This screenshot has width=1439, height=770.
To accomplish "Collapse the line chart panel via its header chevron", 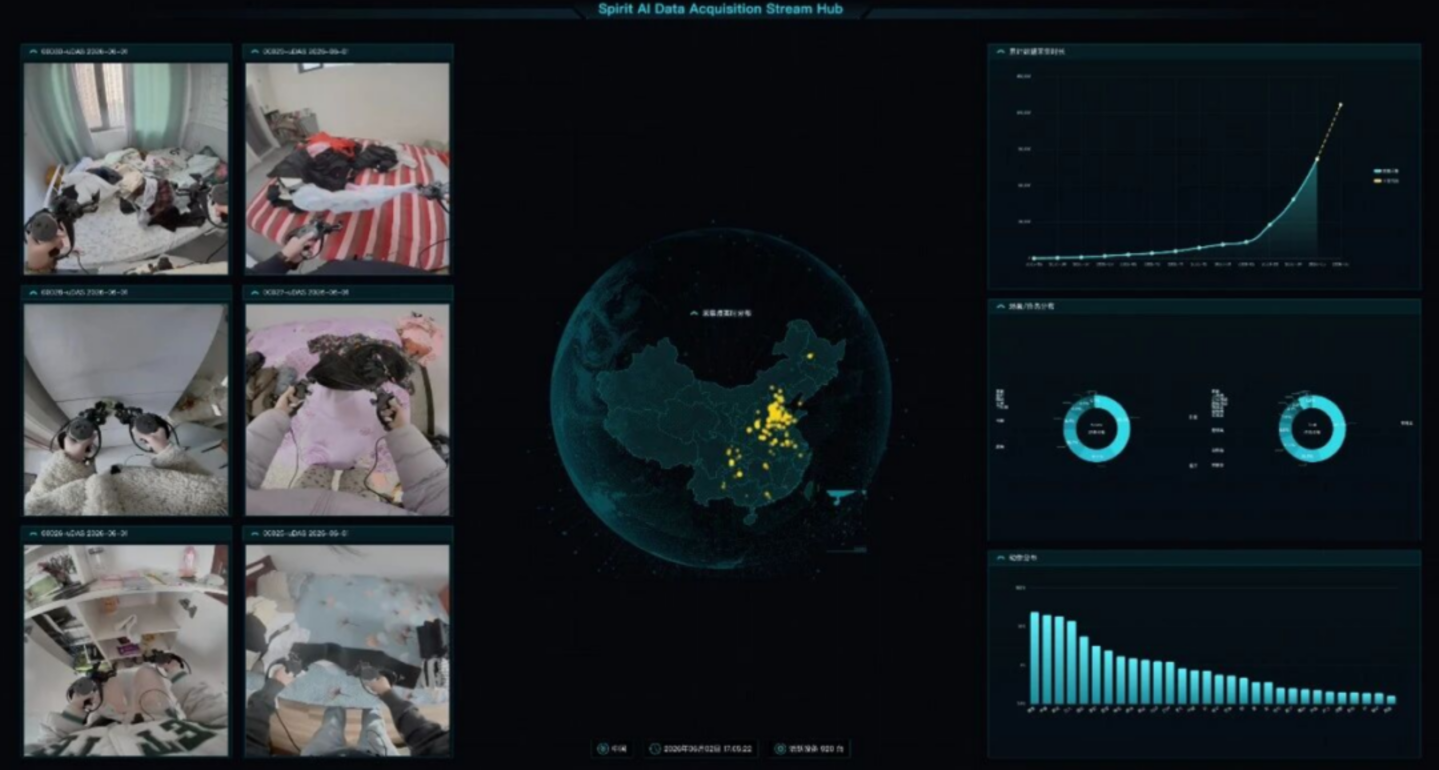I will 999,51.
